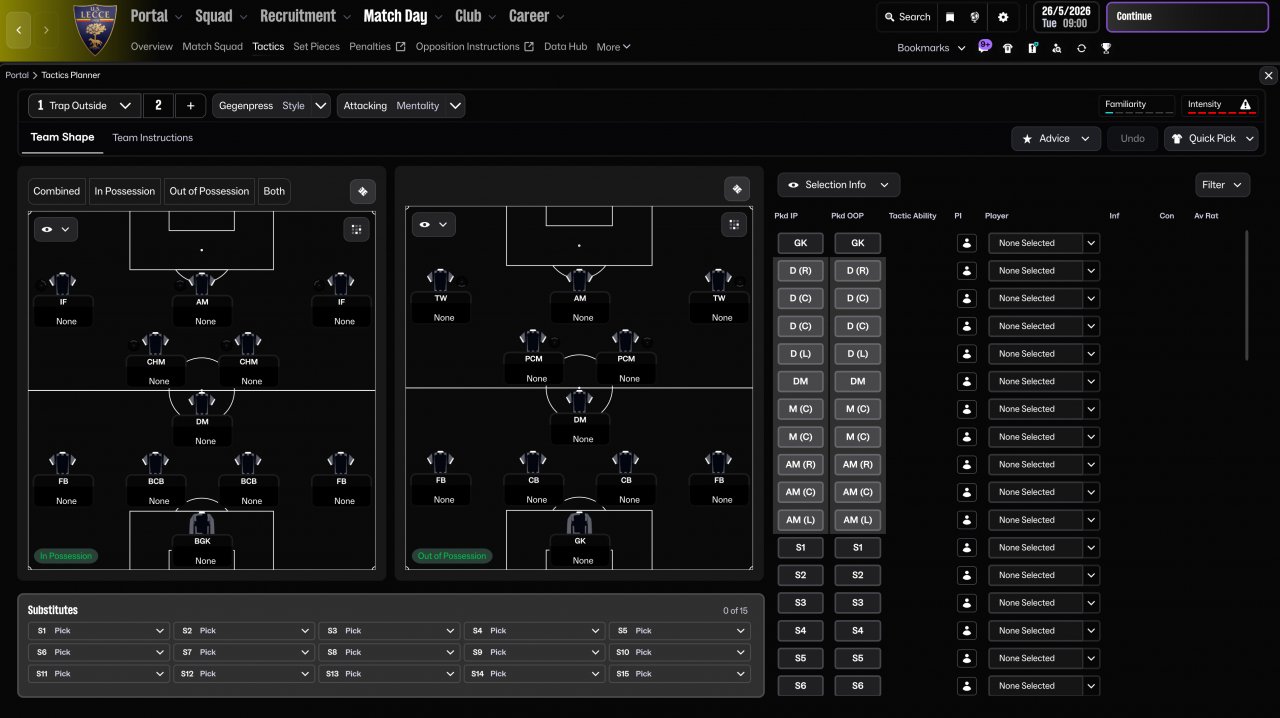Toggle grid icon on Out of Possession pitch

735,225
